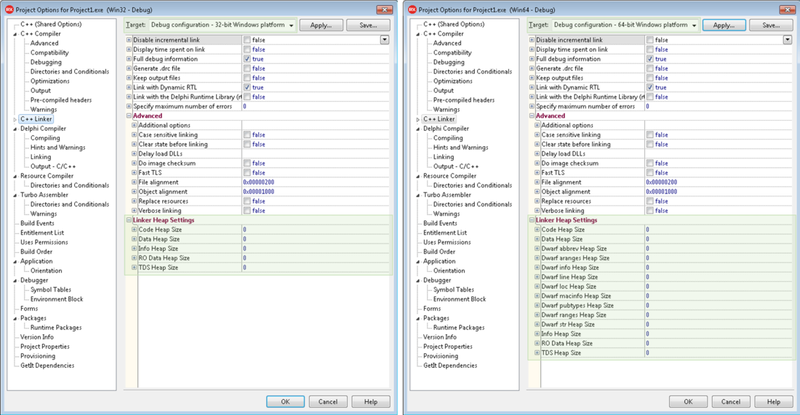Select Environment Block in Win64 tree
Viewport: 800px width, 415px height.
click(460, 299)
